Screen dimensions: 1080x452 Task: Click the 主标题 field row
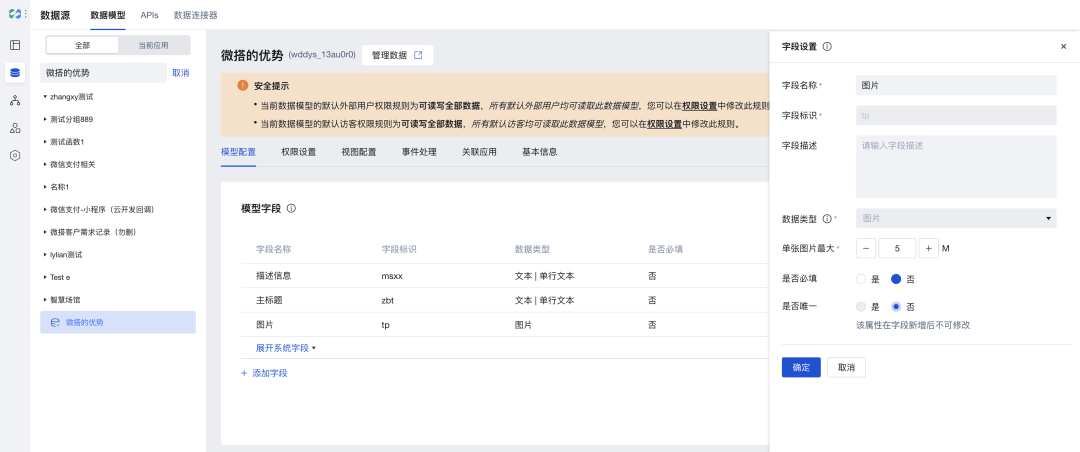tap(505, 300)
